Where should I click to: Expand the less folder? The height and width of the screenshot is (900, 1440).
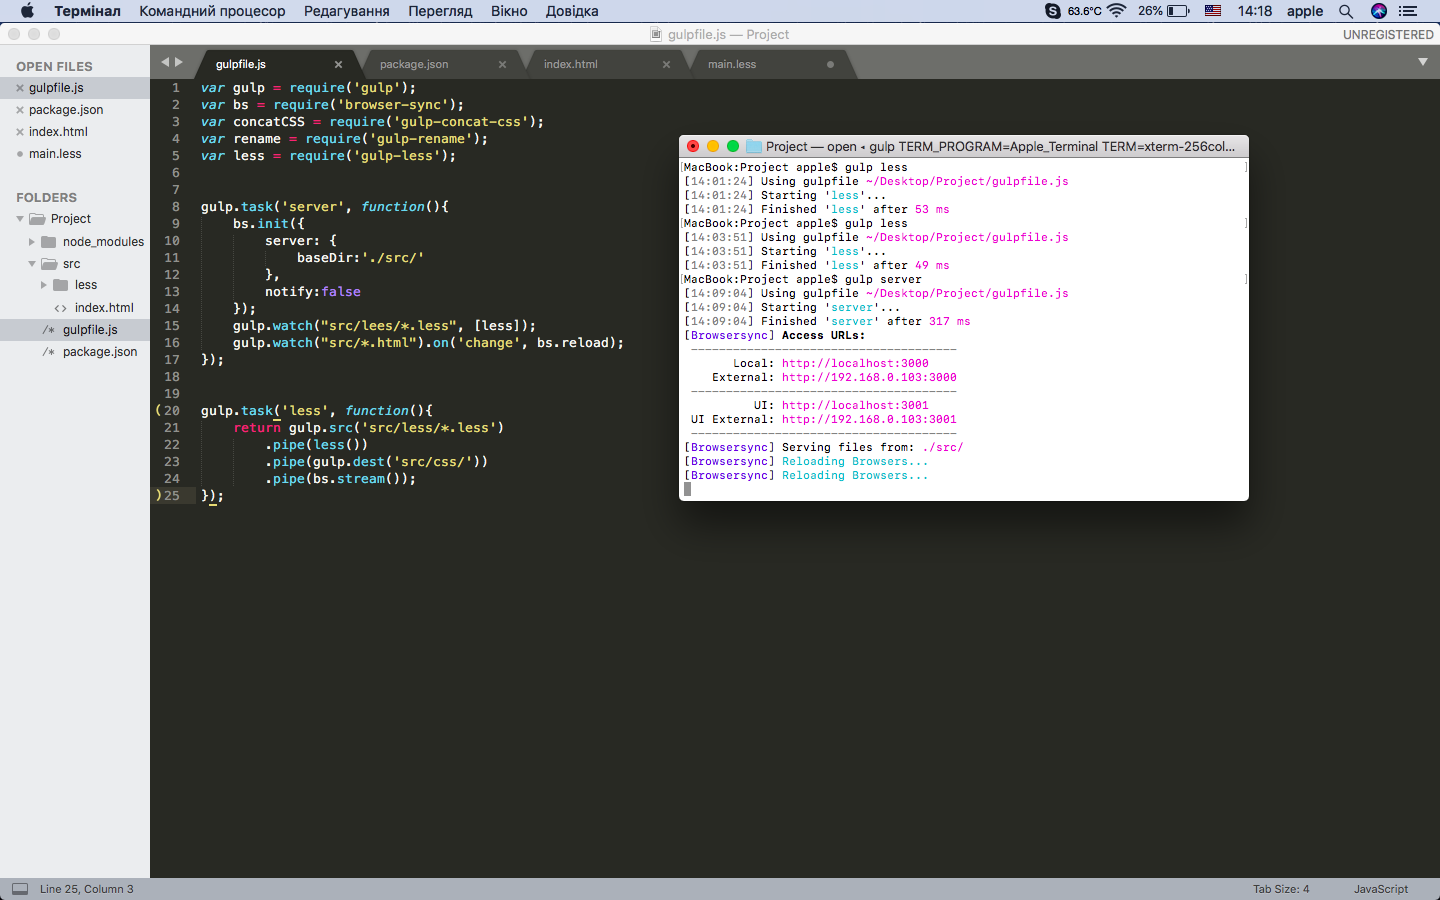(44, 285)
